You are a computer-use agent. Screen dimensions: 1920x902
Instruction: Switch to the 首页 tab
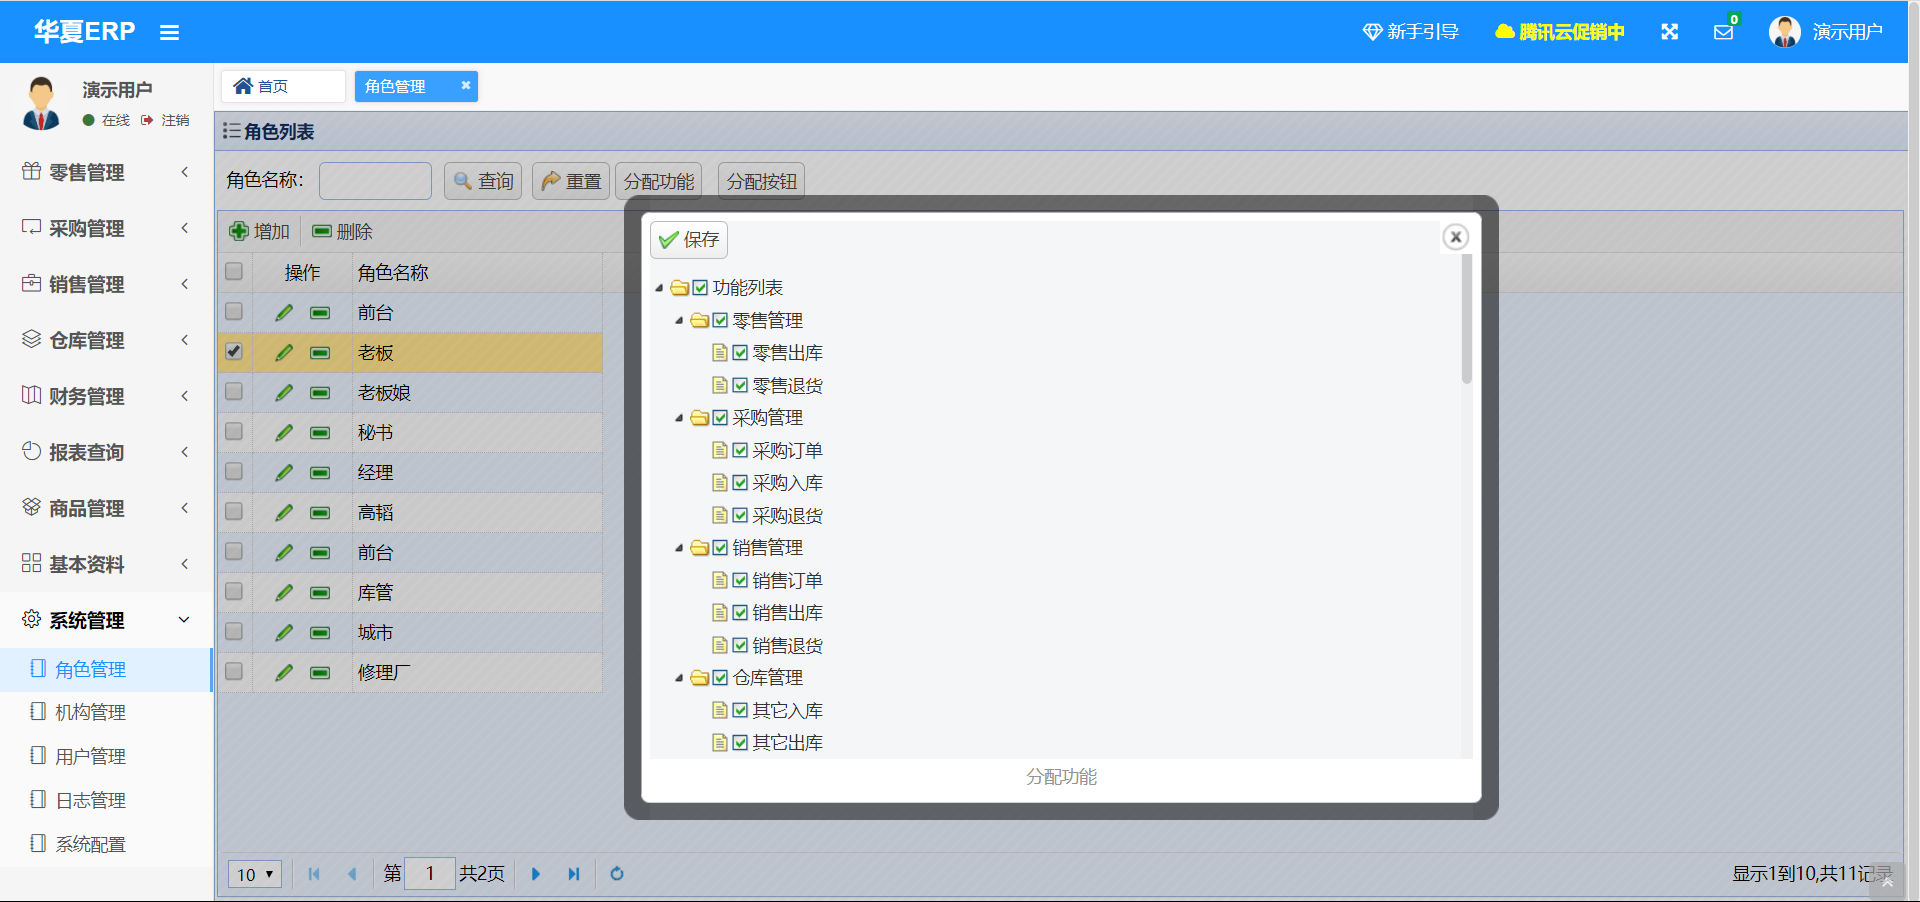coord(283,86)
